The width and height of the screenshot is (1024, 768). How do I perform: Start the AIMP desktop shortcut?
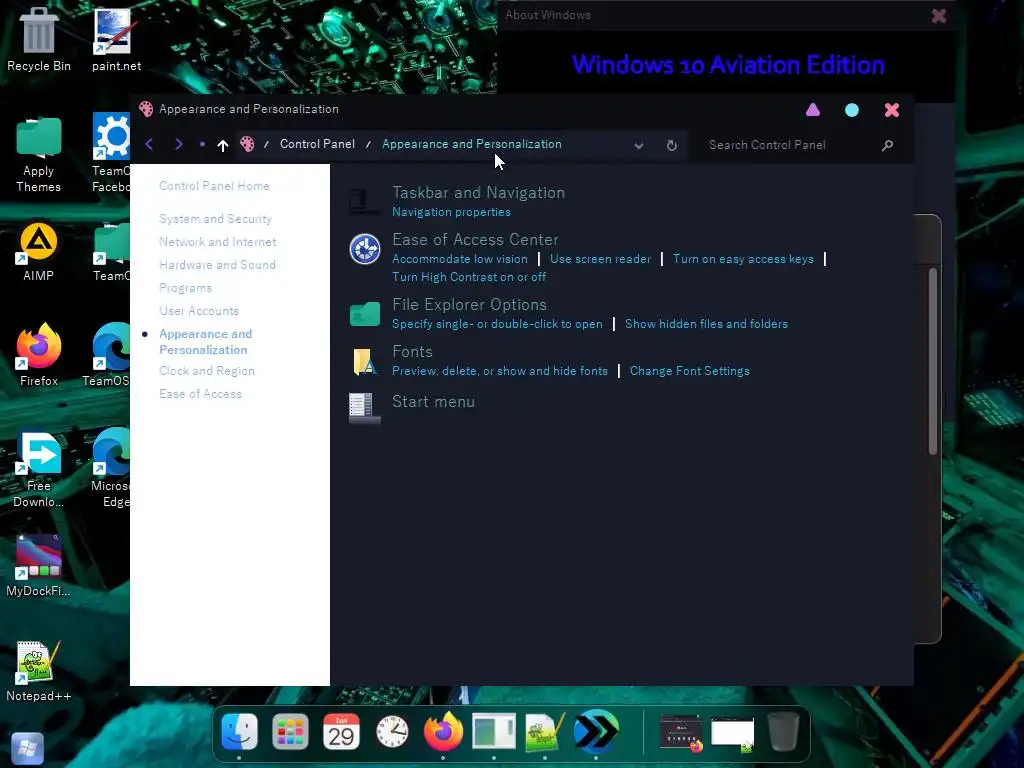[39, 251]
